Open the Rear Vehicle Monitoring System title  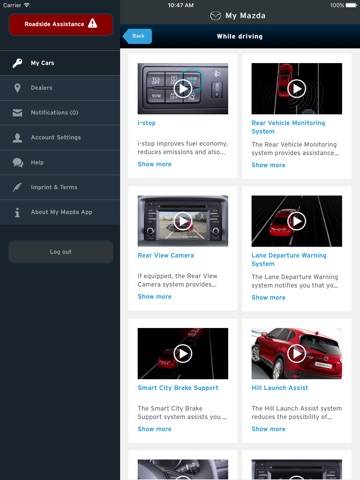288,127
